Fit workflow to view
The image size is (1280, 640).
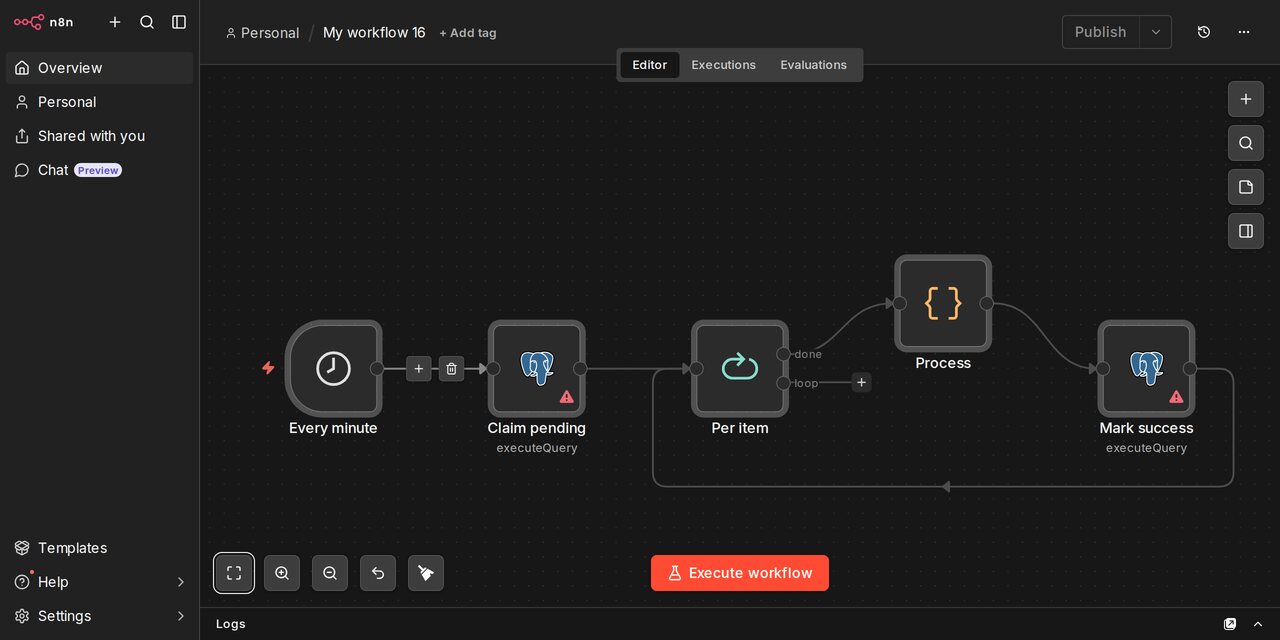click(234, 573)
